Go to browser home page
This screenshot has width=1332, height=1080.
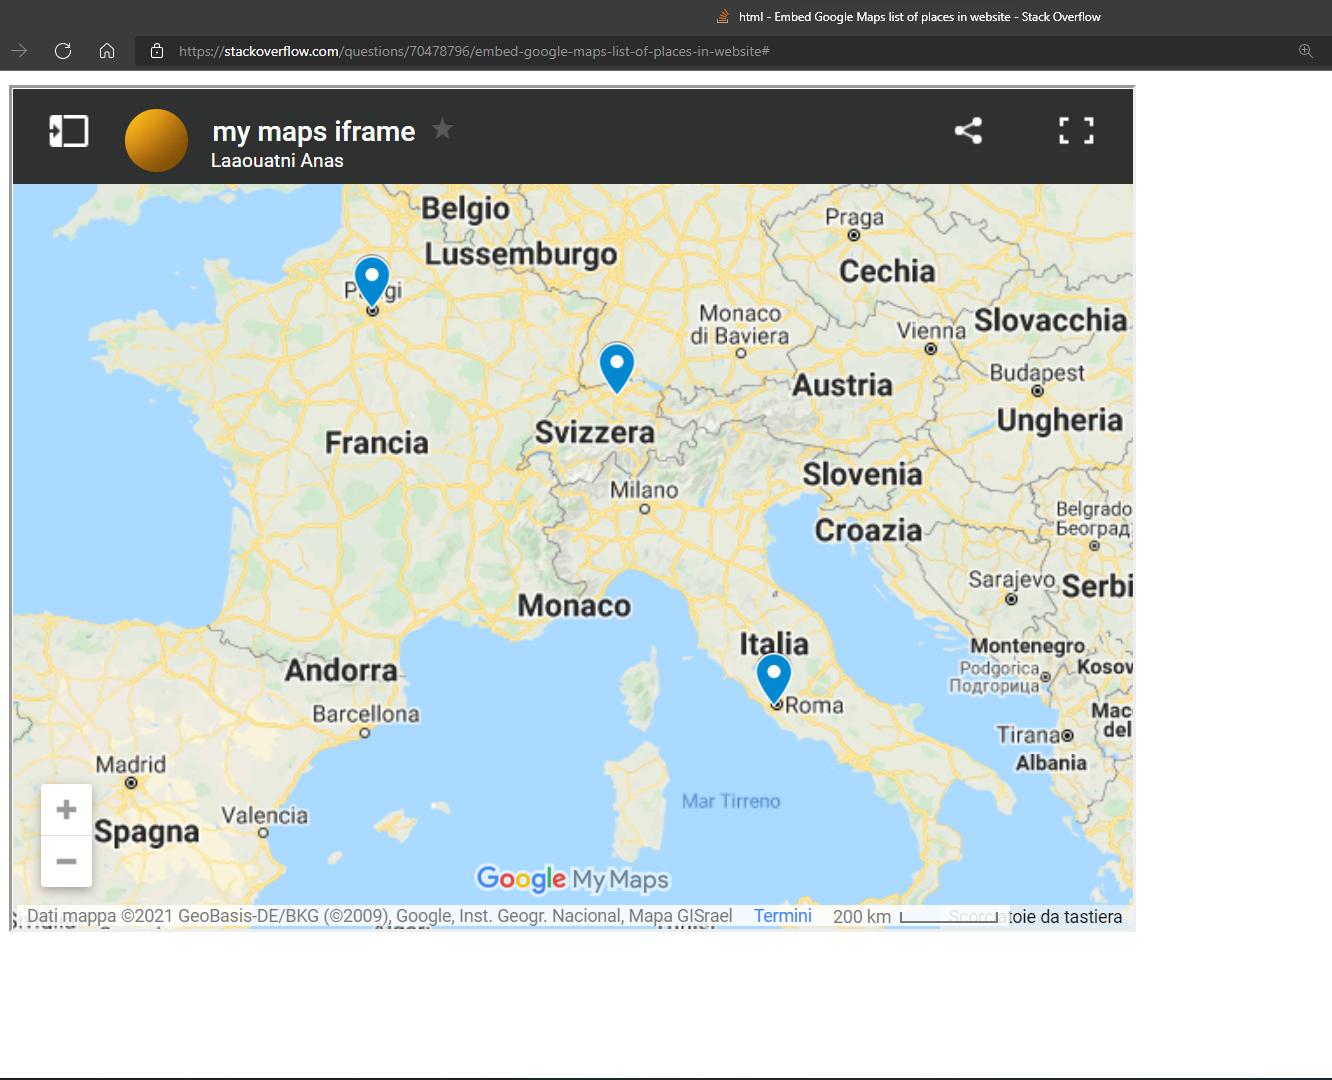pos(107,51)
